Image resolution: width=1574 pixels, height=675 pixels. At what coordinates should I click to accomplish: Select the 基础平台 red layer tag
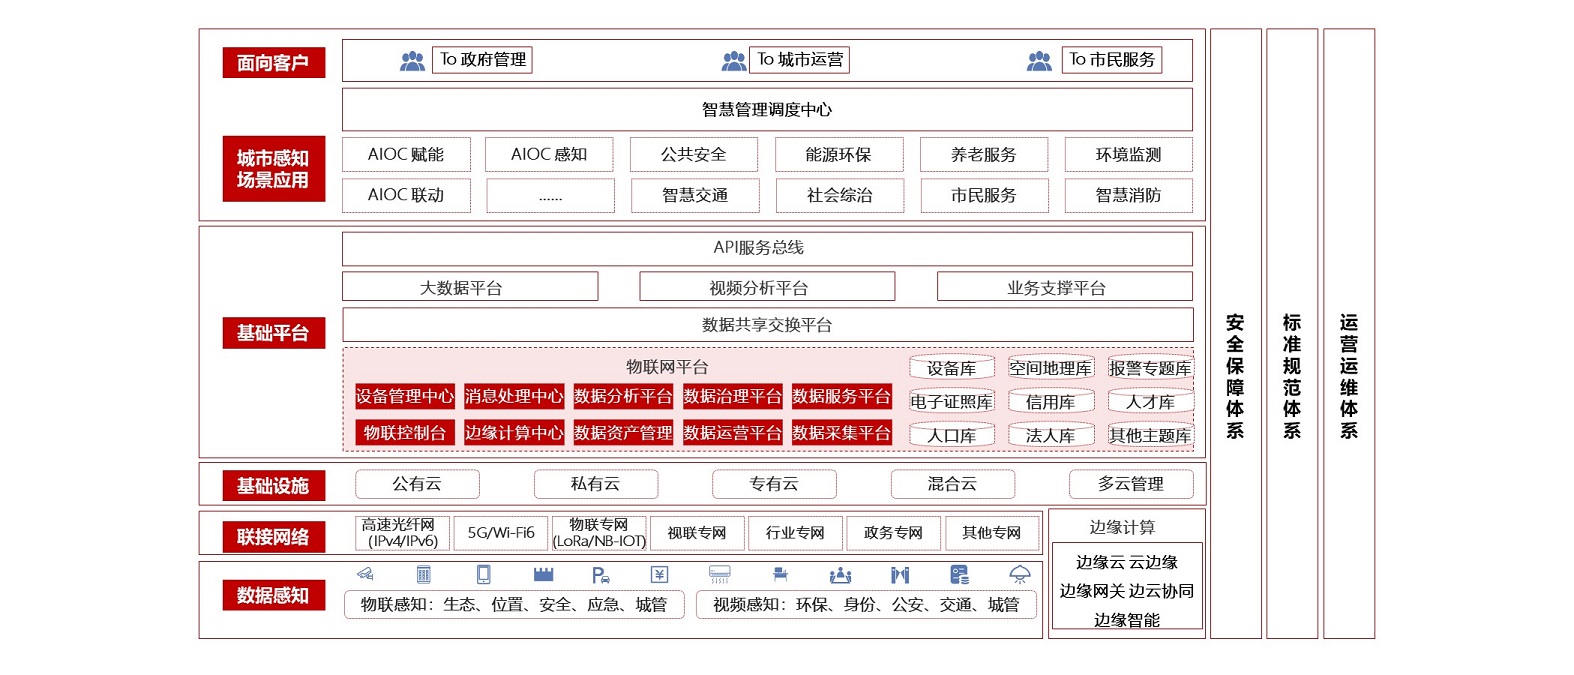click(273, 333)
